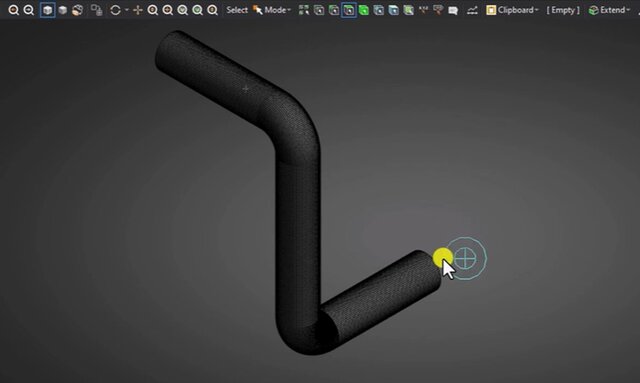
Task: Open the selection Mode dropdown
Action: click(x=272, y=10)
